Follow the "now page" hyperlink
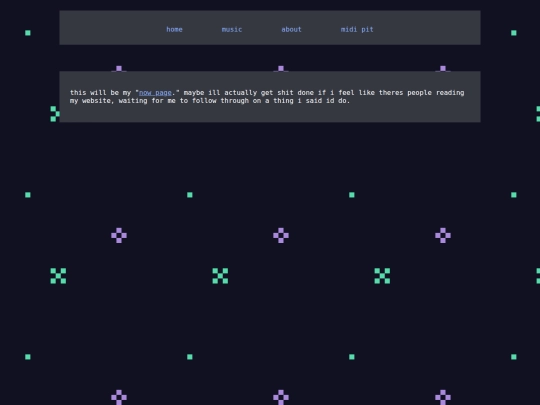The image size is (540, 405). click(x=155, y=93)
